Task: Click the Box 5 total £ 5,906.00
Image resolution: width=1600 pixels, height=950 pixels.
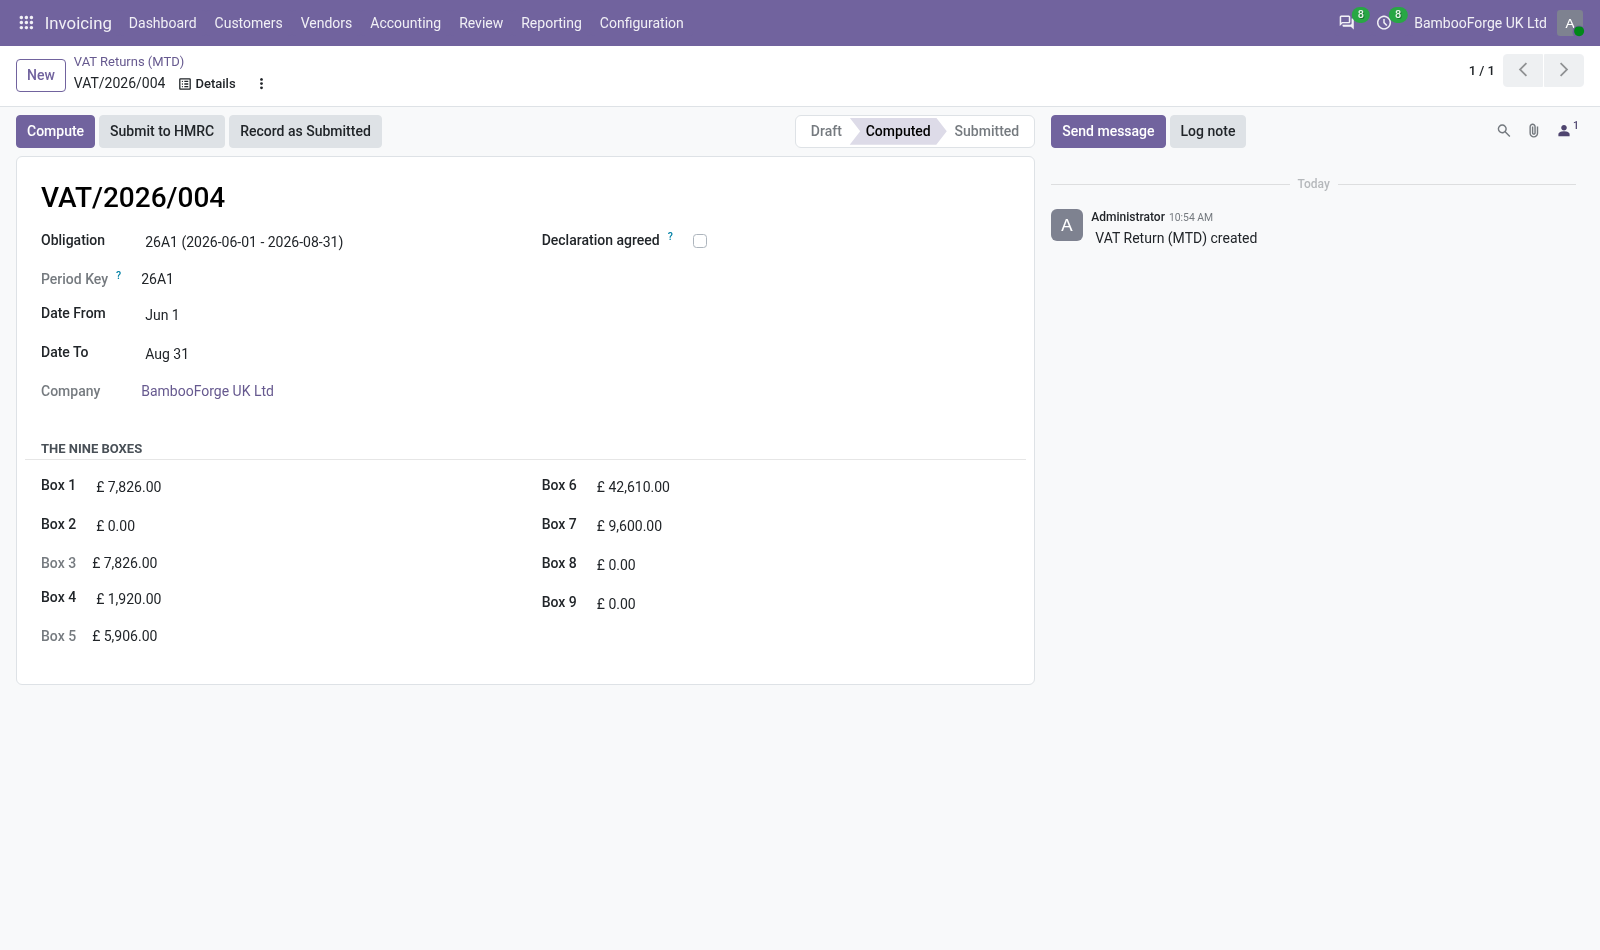Action: 125,636
